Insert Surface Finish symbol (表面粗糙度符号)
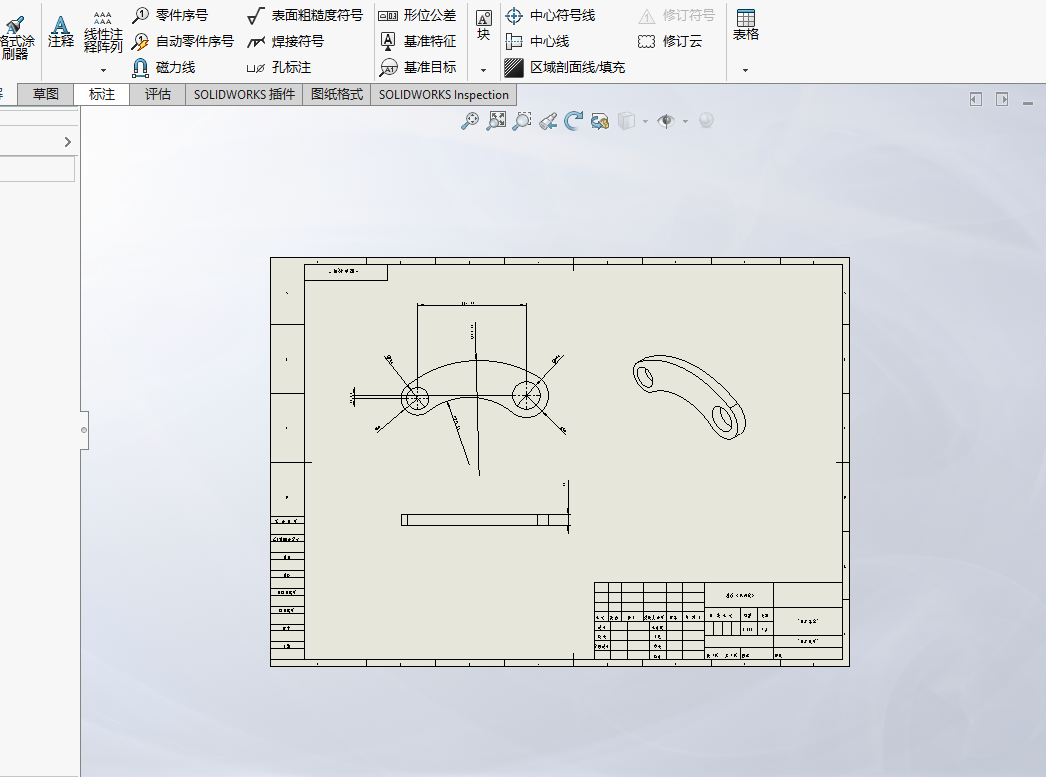Screen dimensions: 1046x777 pos(304,15)
